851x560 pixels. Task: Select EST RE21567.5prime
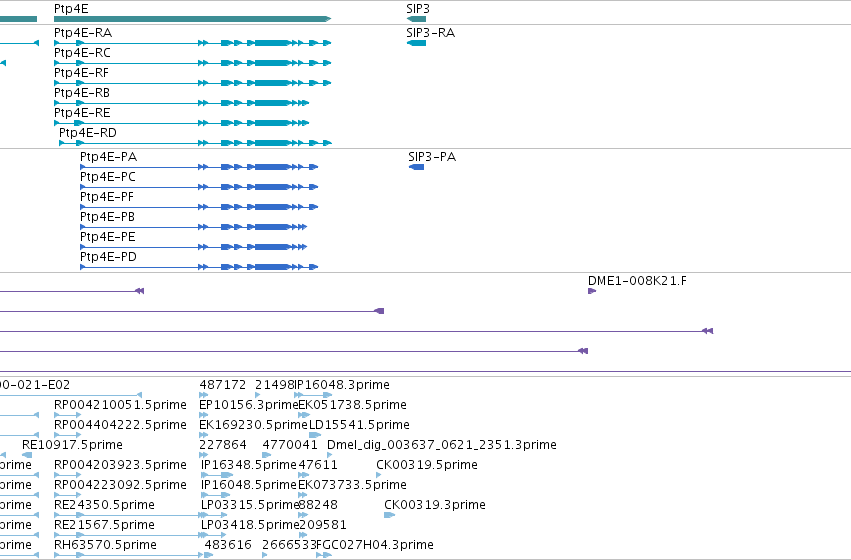[104, 525]
